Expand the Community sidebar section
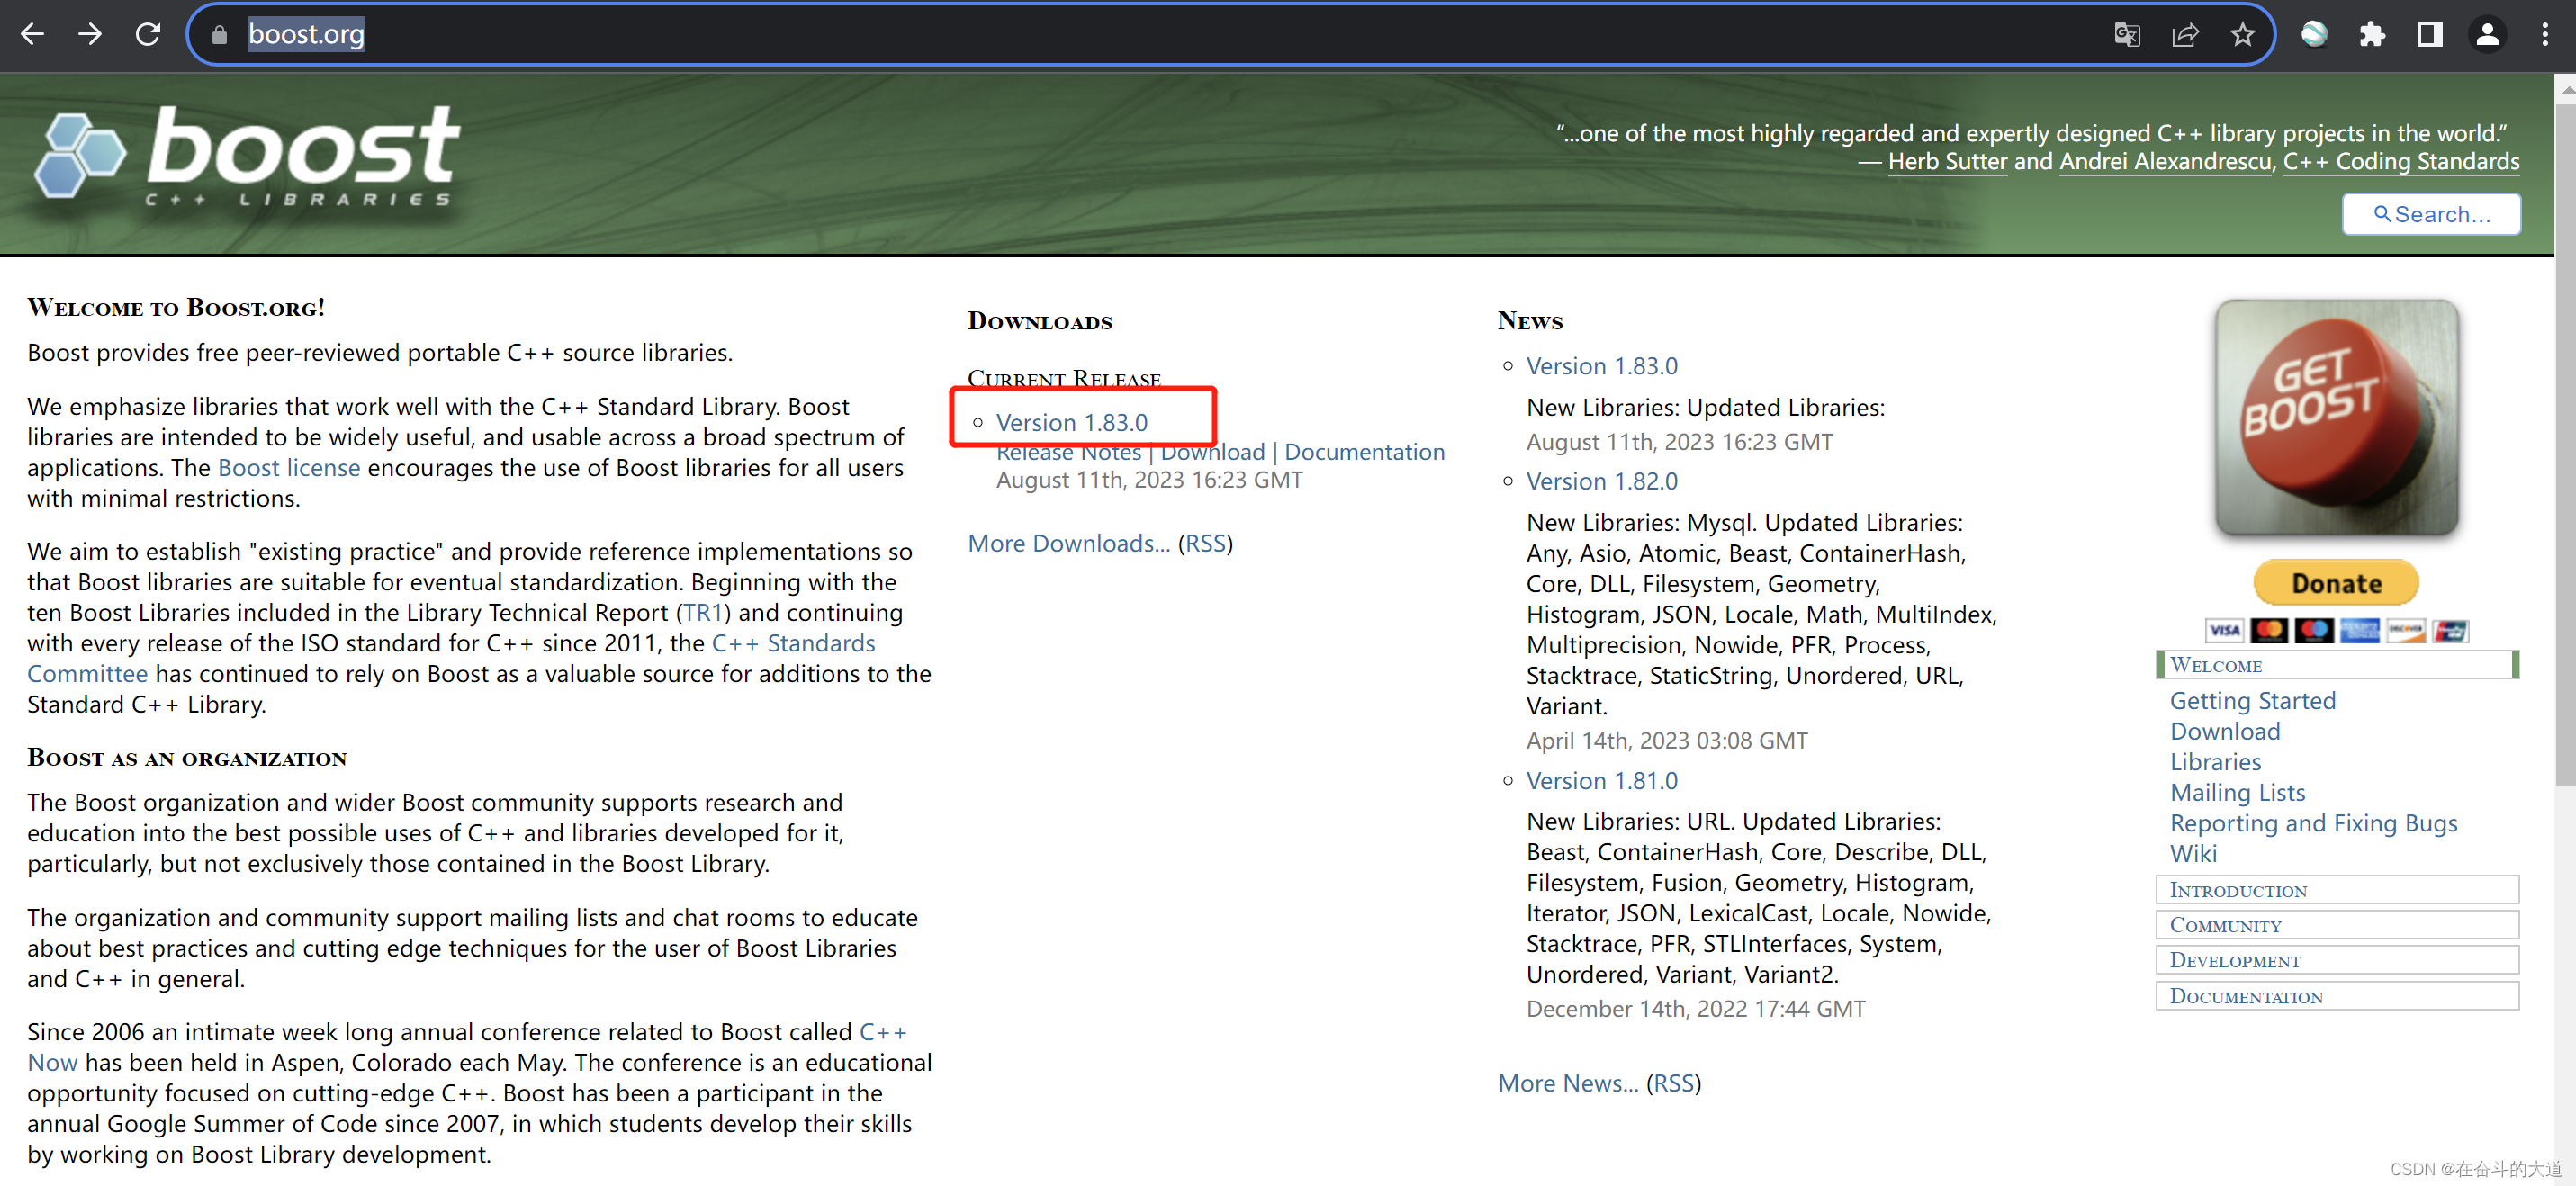The height and width of the screenshot is (1186, 2576). click(x=2225, y=925)
